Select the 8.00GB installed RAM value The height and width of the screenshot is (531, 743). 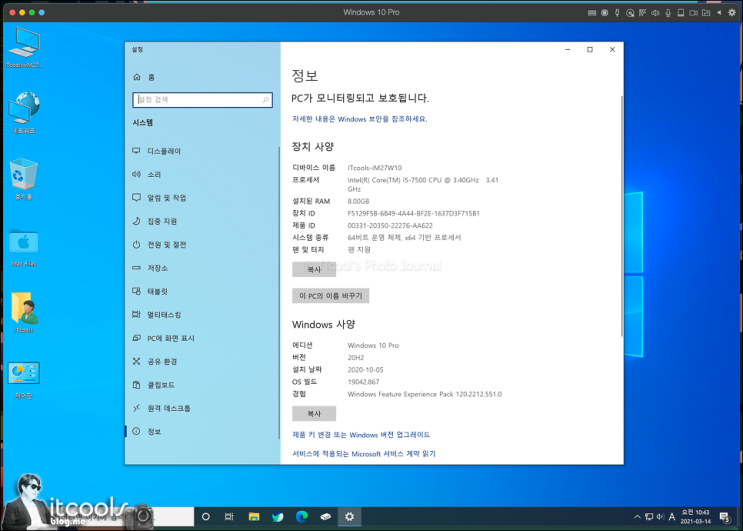click(x=358, y=201)
